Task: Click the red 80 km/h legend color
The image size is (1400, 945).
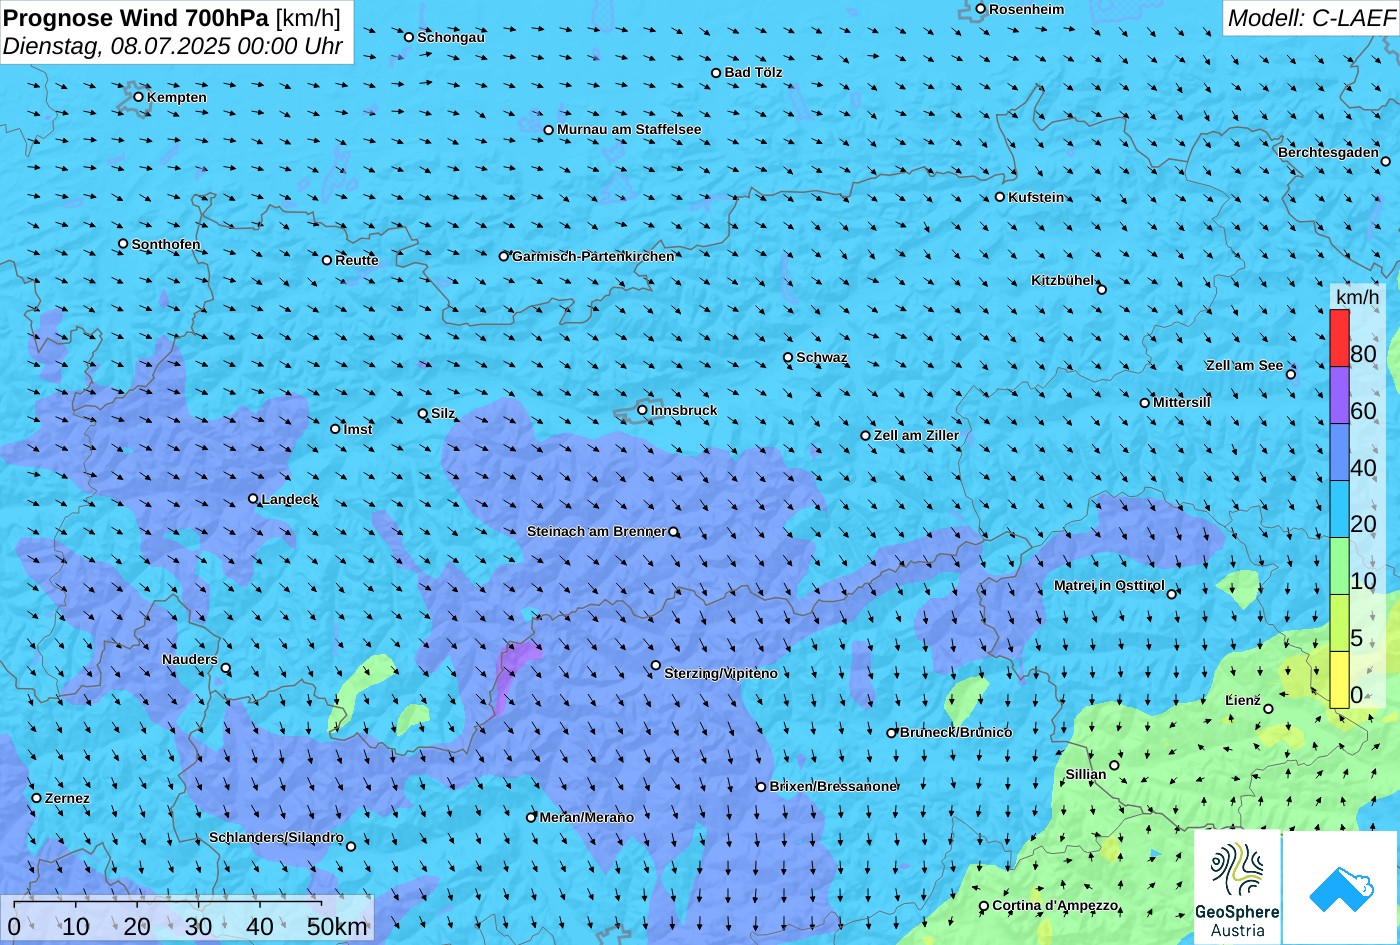Action: pos(1339,338)
